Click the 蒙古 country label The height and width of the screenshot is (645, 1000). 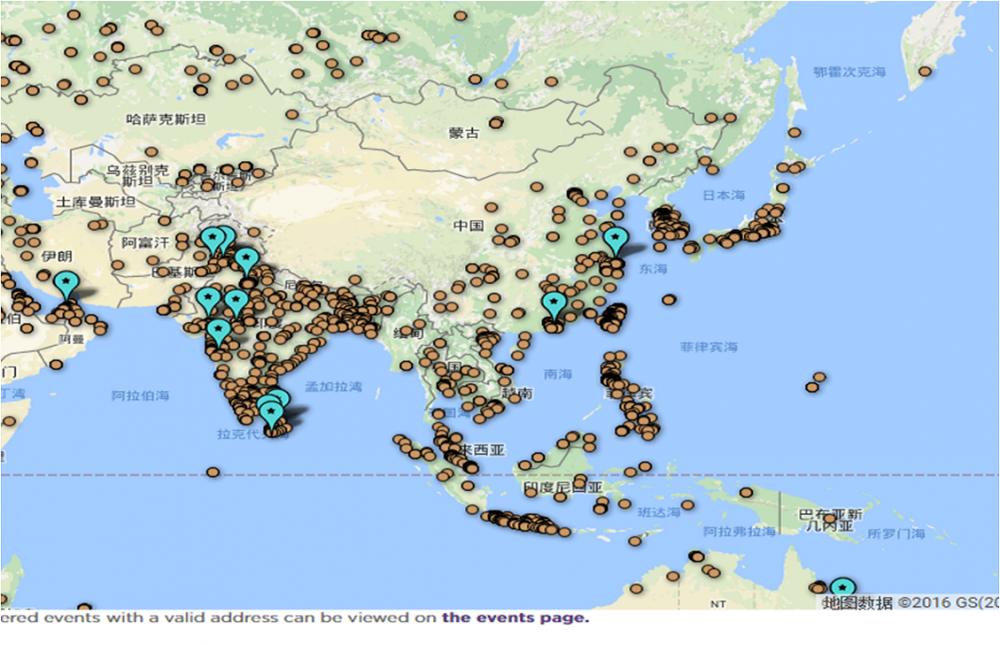(x=464, y=133)
